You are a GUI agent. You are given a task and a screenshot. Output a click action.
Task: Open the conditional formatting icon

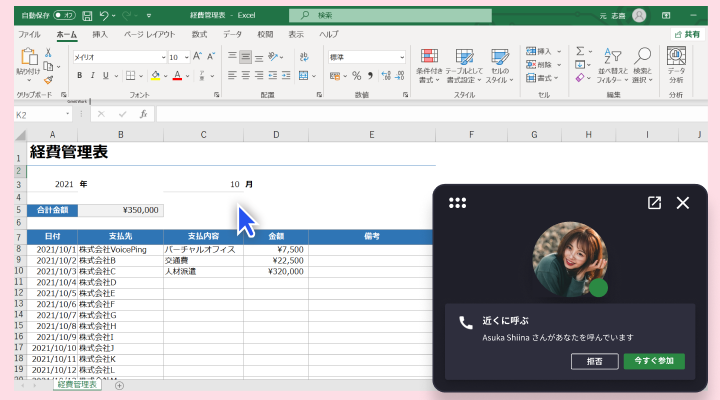(429, 58)
